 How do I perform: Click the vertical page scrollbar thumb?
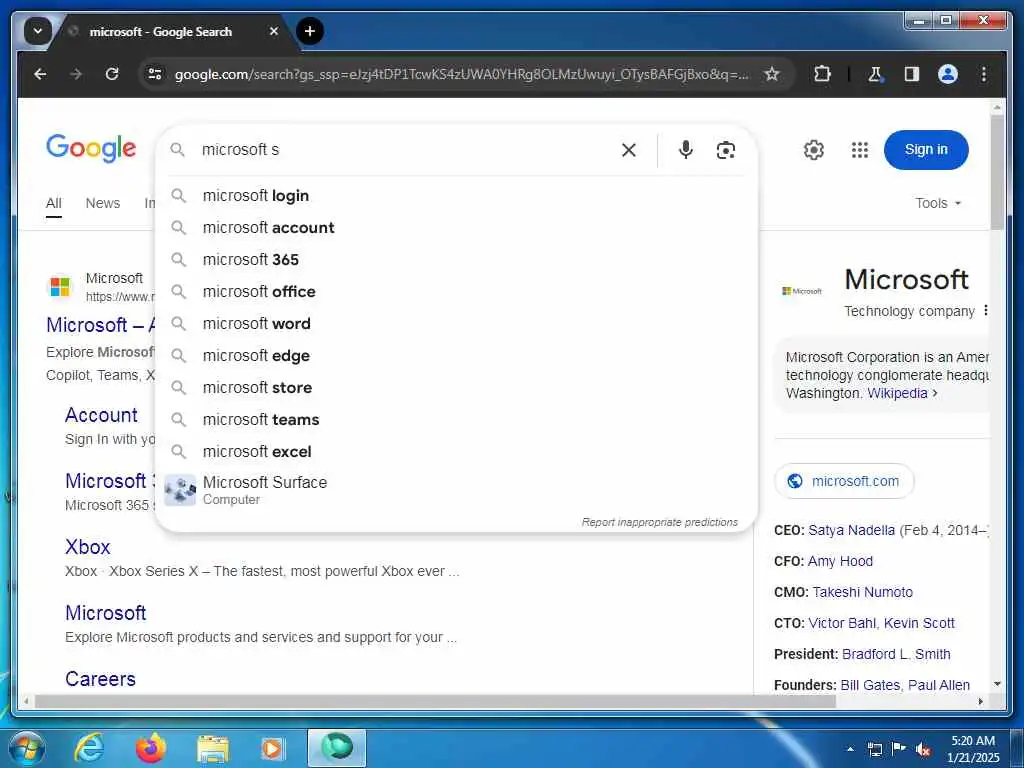[997, 173]
